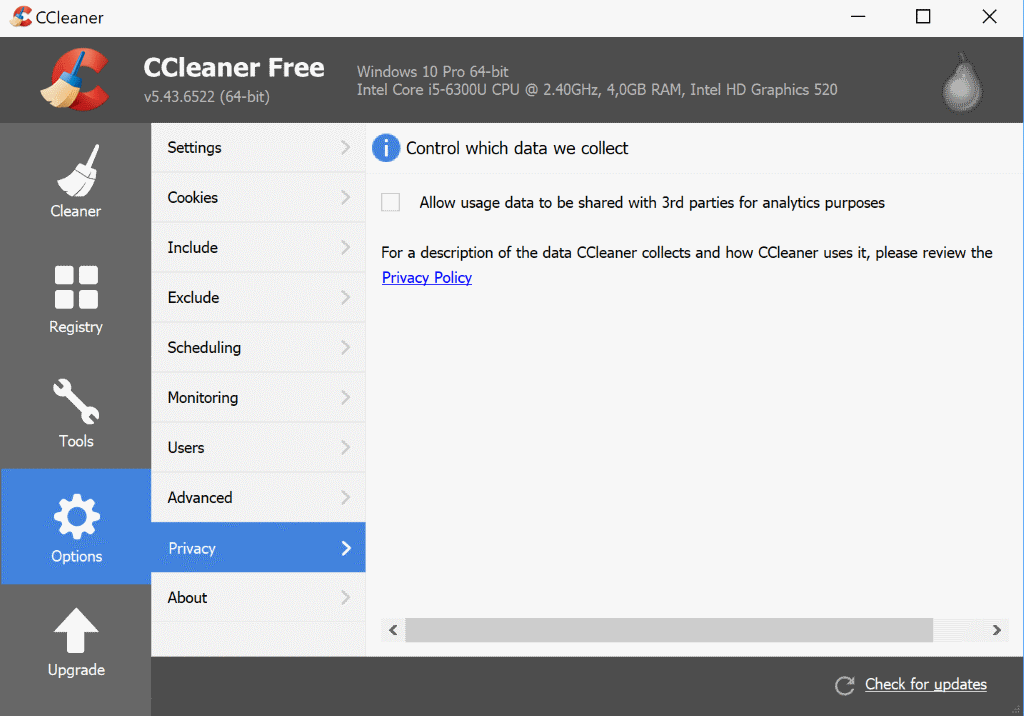Enable sharing usage data with 3rd parties
The width and height of the screenshot is (1024, 716).
391,203
